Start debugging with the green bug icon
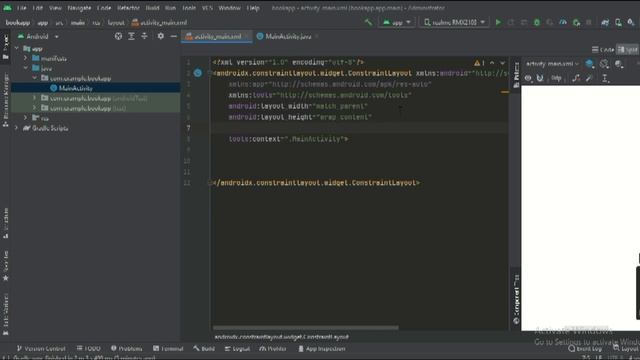The image size is (640, 360). [x=537, y=22]
